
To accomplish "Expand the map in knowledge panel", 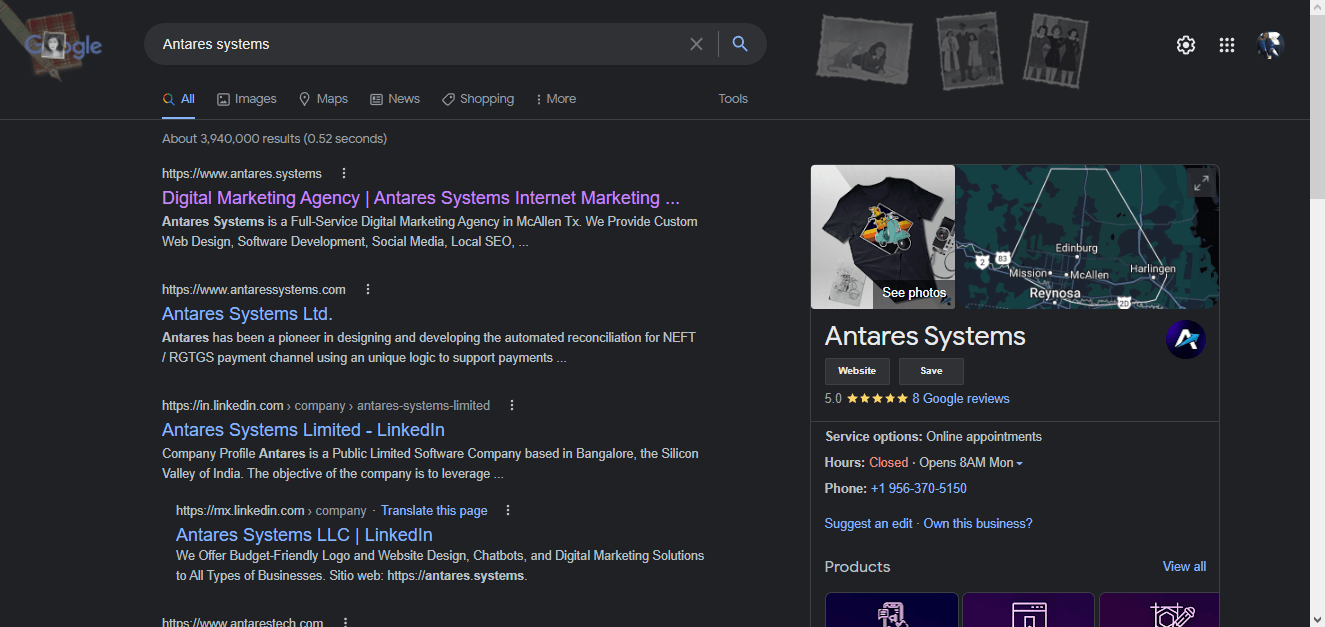I will (1202, 182).
